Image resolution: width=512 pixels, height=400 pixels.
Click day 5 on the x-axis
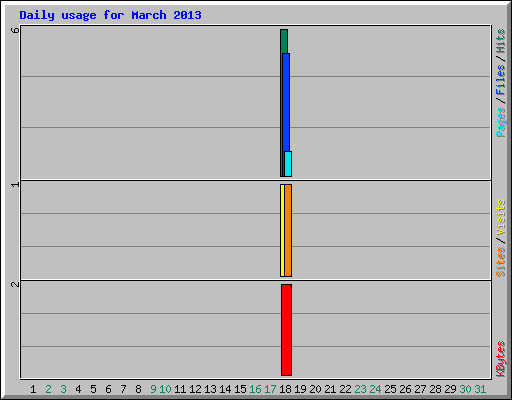coord(93,389)
